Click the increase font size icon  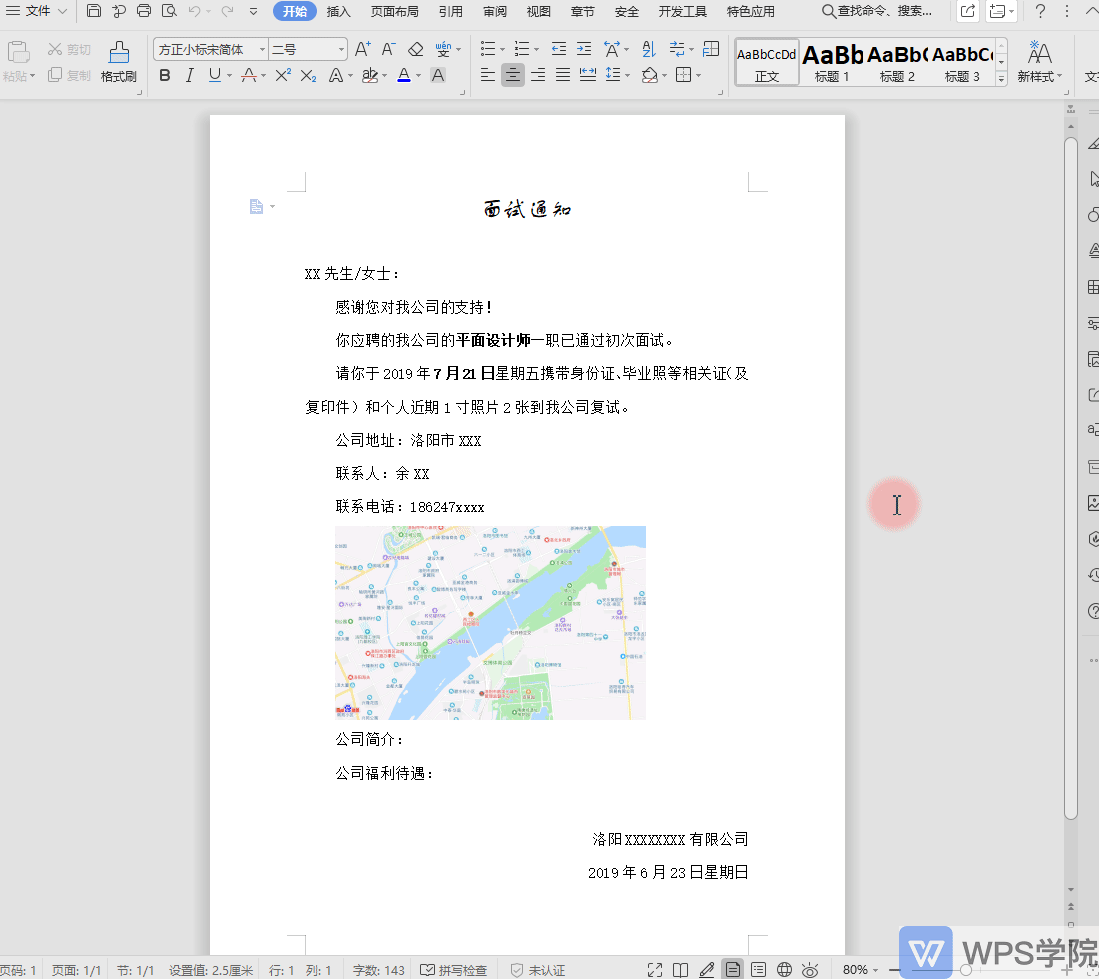coord(362,49)
